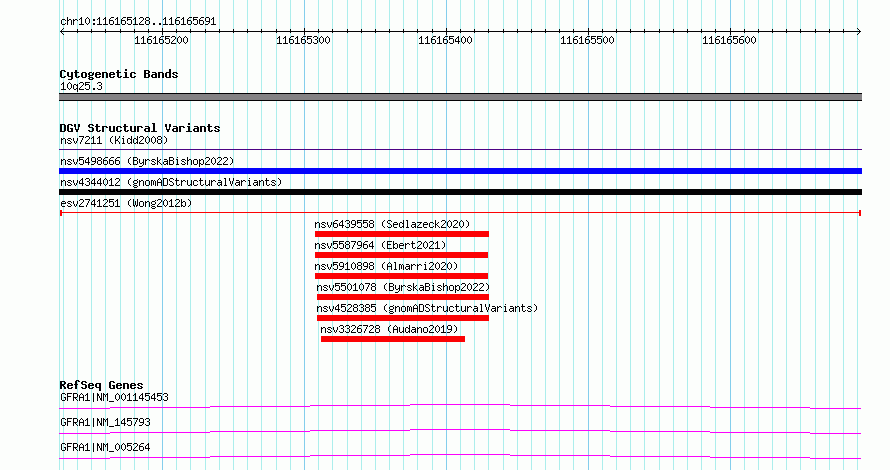Viewport: 890px width, 470px height.
Task: Open nsv6439558 (Sedlazeck2020) variant label
Action: (392, 224)
